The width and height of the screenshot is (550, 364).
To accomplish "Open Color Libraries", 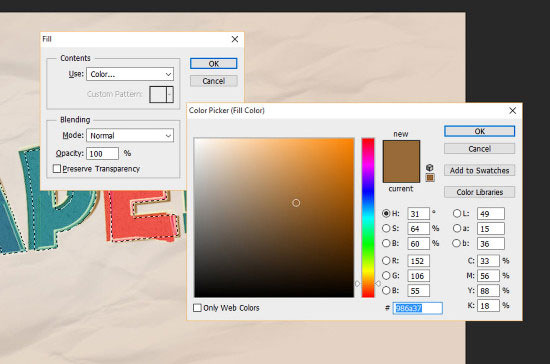I will pos(479,192).
